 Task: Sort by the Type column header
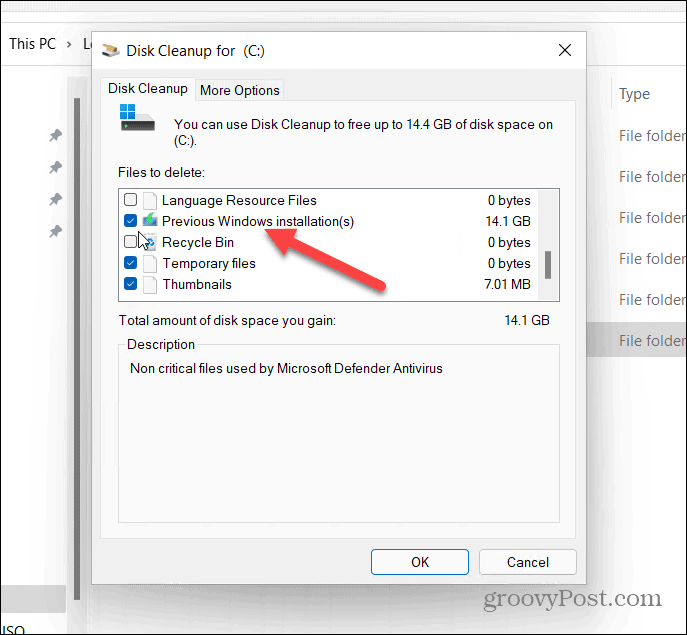634,94
